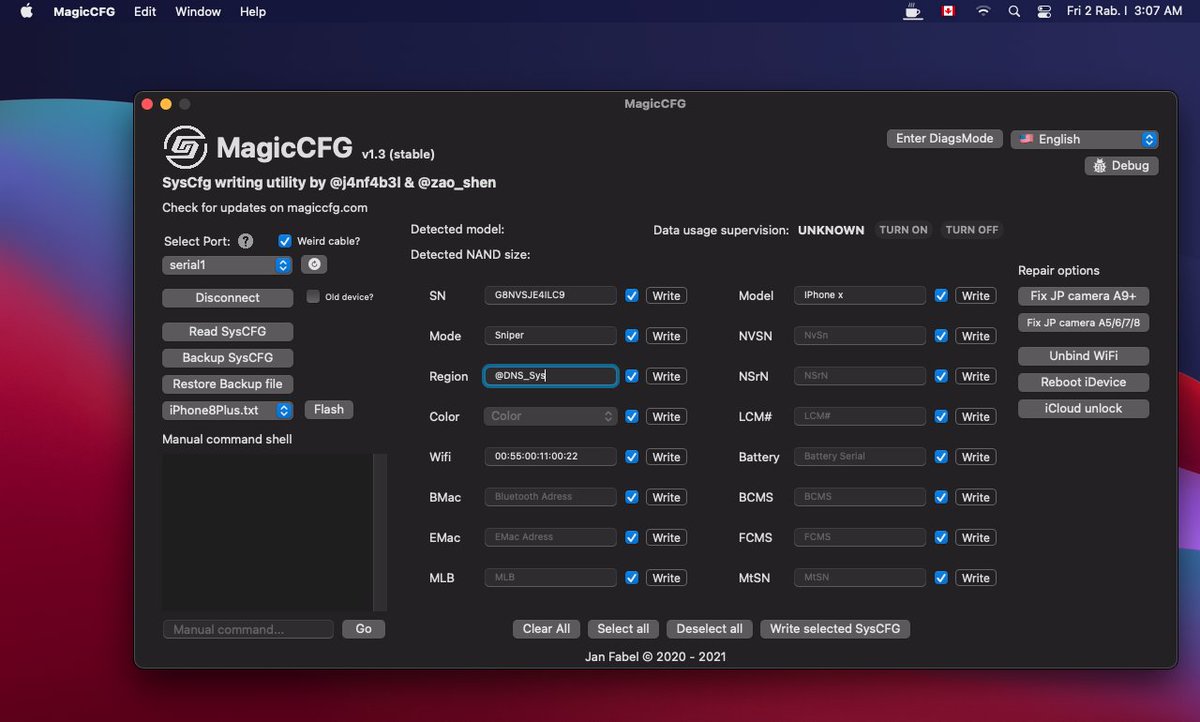The image size is (1200, 722).
Task: Click the Debug button with bug icon
Action: 1121,165
